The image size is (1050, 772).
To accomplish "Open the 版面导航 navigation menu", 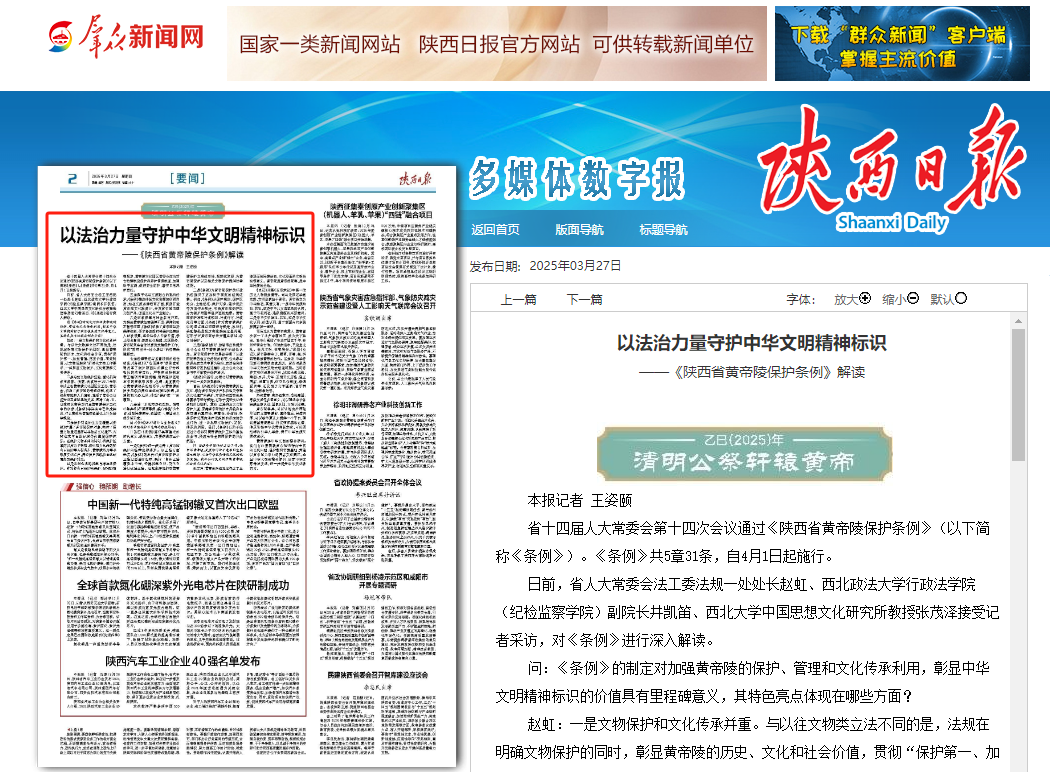I will [579, 230].
